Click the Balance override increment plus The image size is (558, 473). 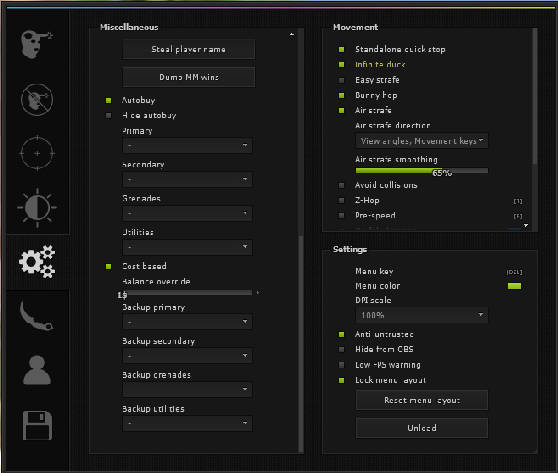[258, 293]
